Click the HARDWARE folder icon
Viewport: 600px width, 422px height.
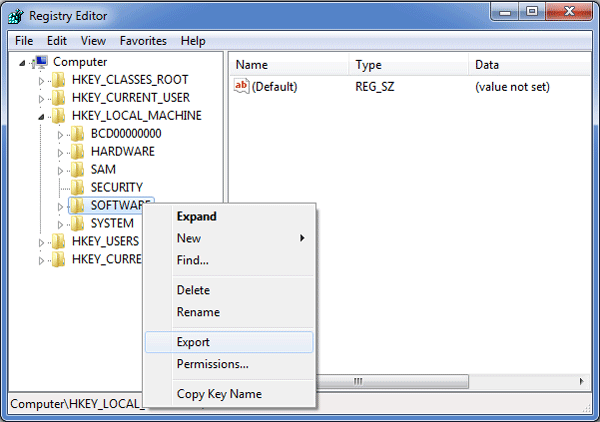tap(78, 152)
